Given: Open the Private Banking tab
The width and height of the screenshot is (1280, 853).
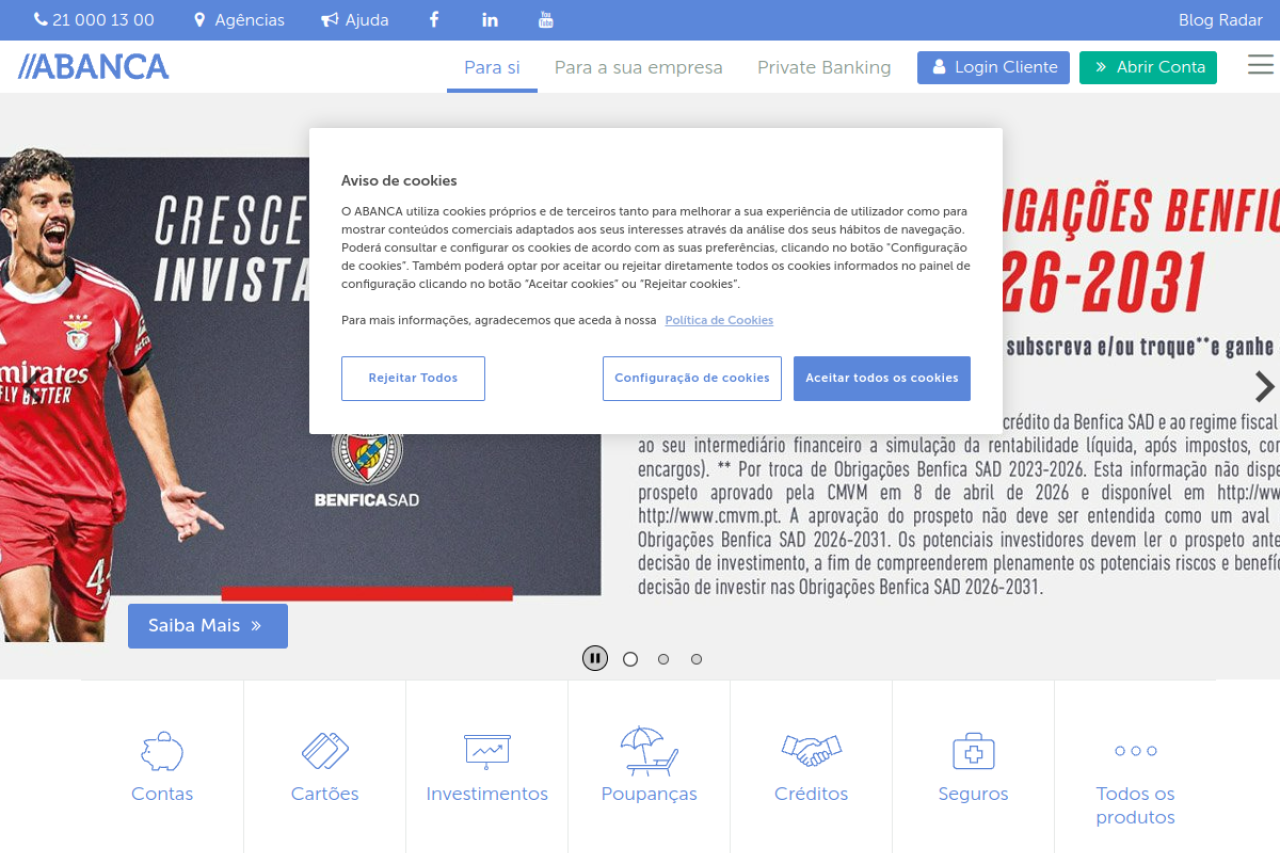Looking at the screenshot, I should (823, 67).
